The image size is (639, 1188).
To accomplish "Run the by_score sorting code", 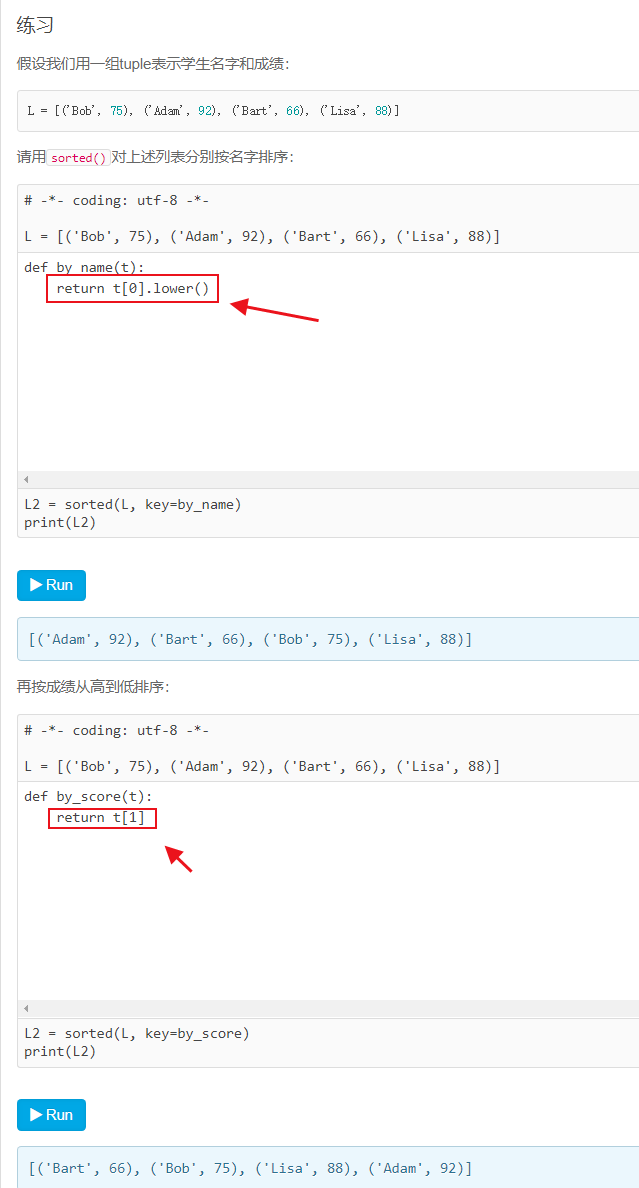I will [52, 1115].
